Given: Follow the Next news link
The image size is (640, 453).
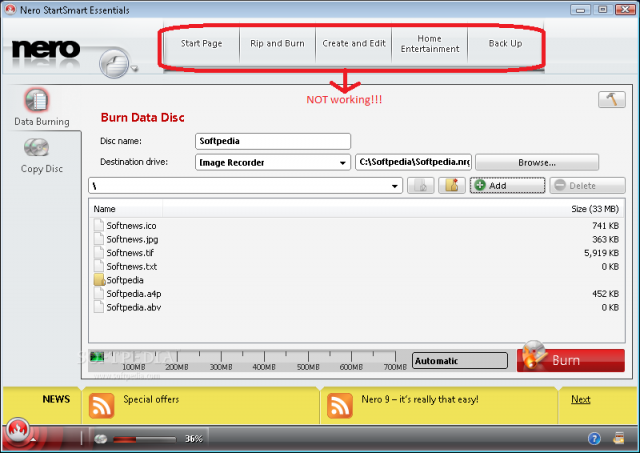Looking at the screenshot, I should point(581,399).
